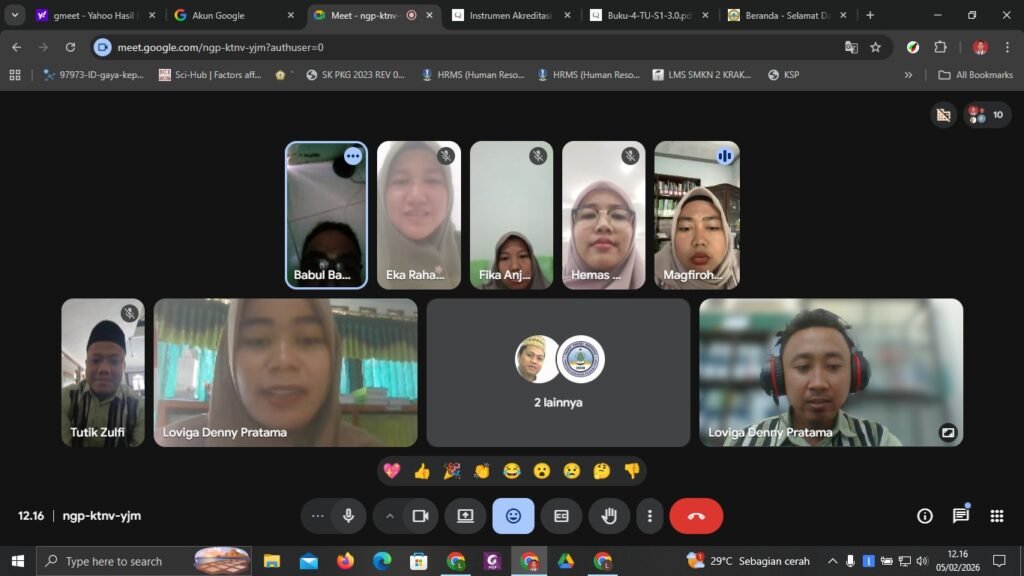Open the meeting details info icon
Image resolution: width=1024 pixels, height=576 pixels.
(924, 516)
